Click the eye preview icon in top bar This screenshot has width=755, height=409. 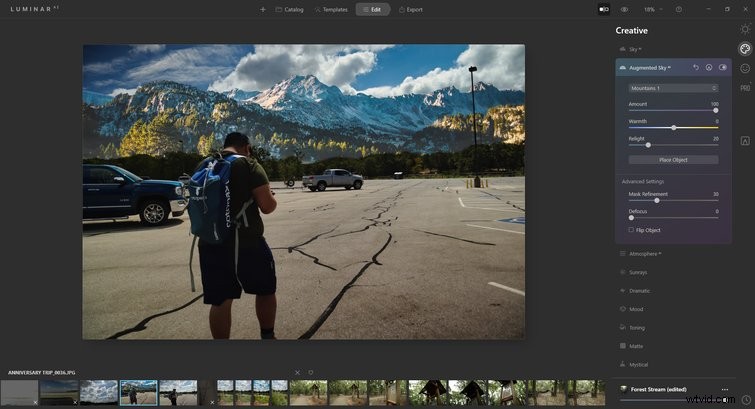pos(625,9)
